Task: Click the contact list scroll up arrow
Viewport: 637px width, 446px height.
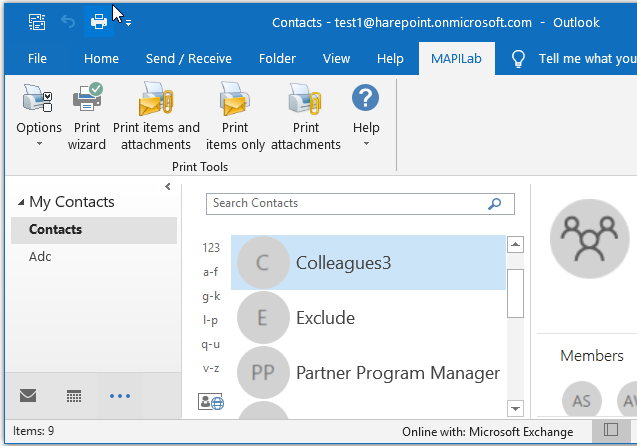Action: 515,244
